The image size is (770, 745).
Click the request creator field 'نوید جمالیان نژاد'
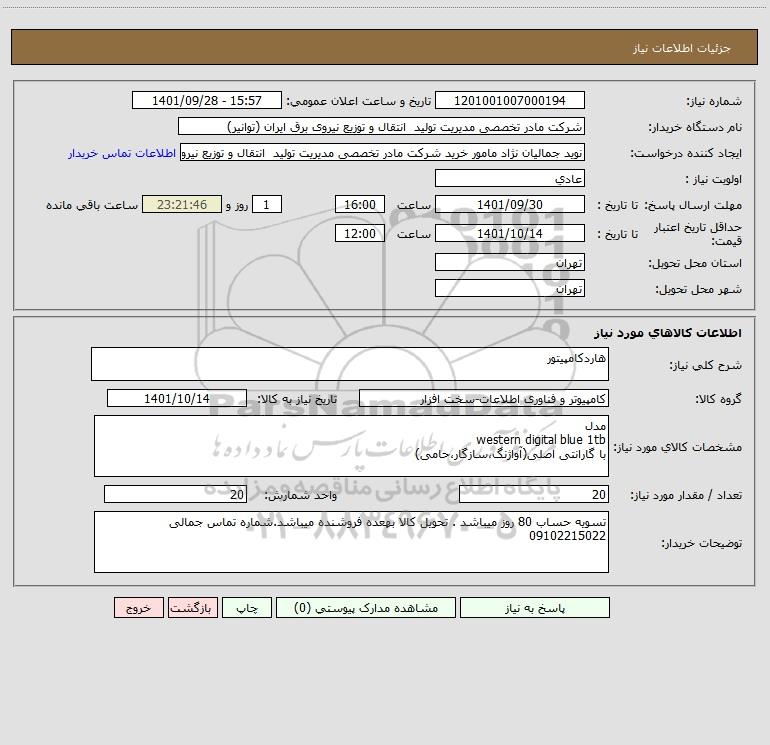click(383, 152)
